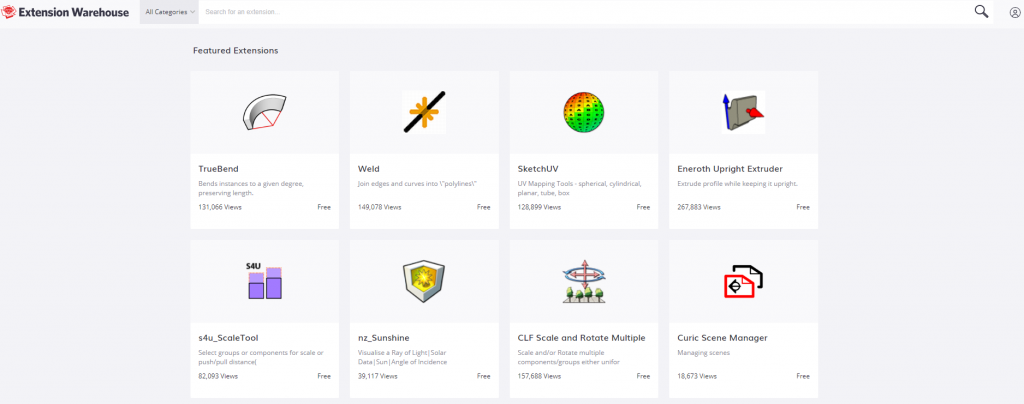Viewport: 1024px width, 404px height.
Task: Click the Weld orange star icon
Action: tap(424, 112)
